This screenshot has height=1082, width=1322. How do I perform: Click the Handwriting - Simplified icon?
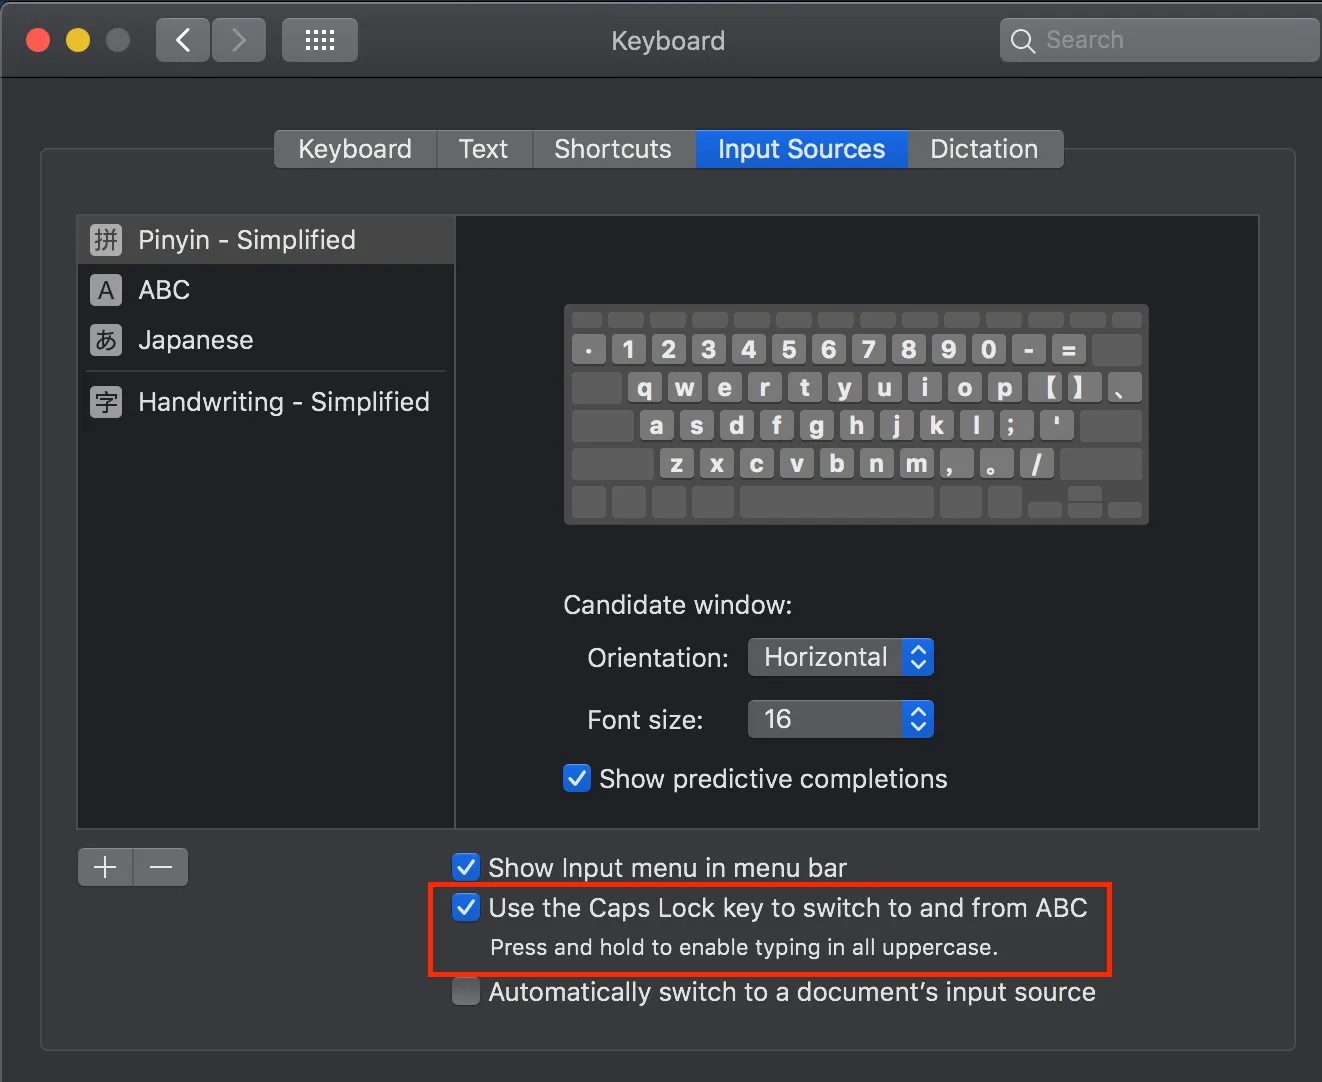[x=105, y=402]
